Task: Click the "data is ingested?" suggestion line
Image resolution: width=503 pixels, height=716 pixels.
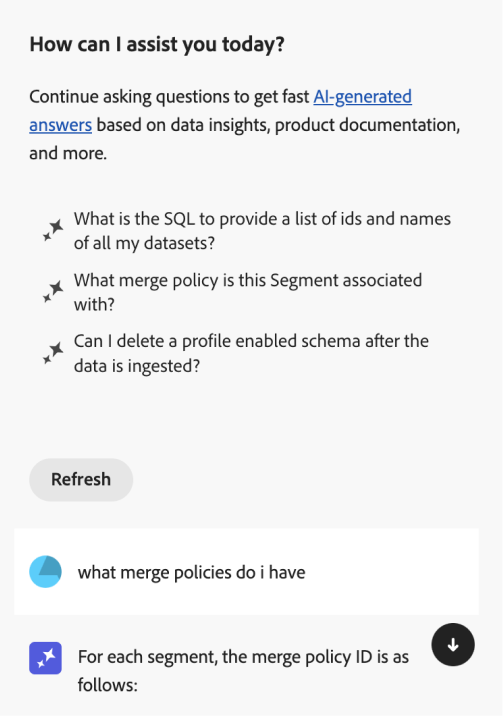Action: click(x=137, y=366)
